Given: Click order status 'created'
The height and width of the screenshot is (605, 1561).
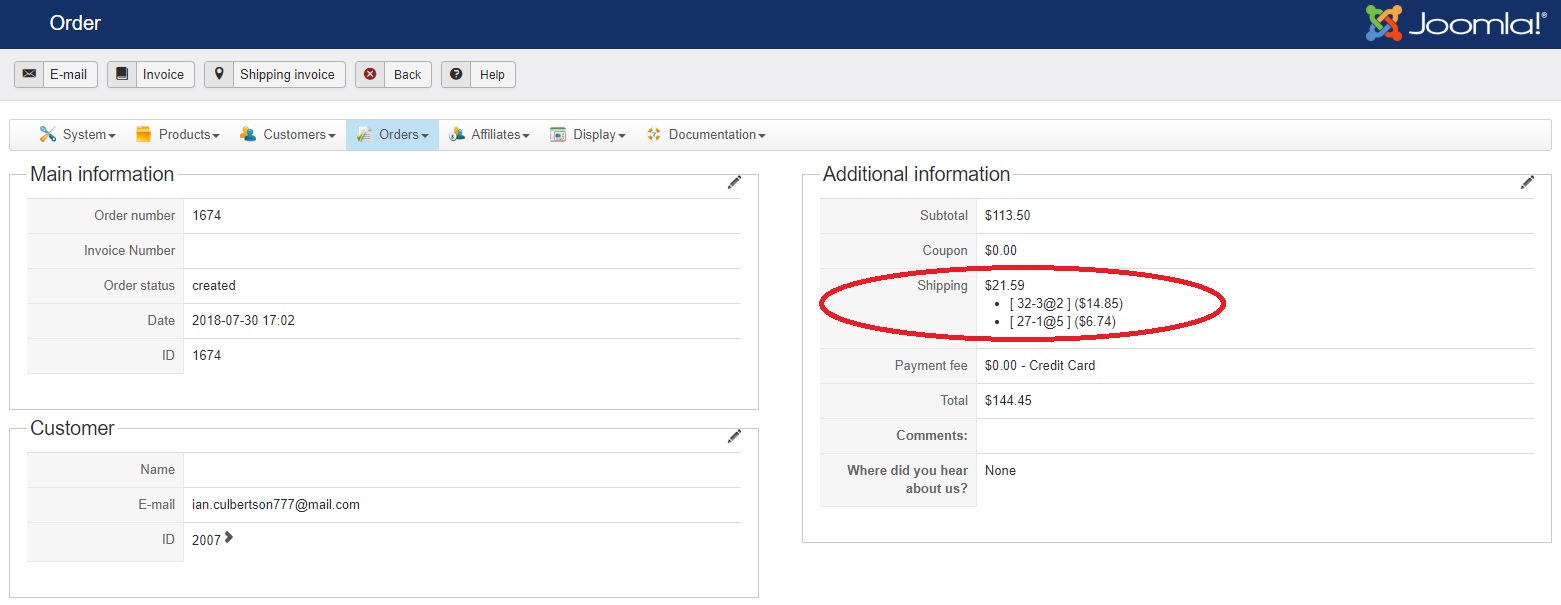Looking at the screenshot, I should [x=214, y=285].
